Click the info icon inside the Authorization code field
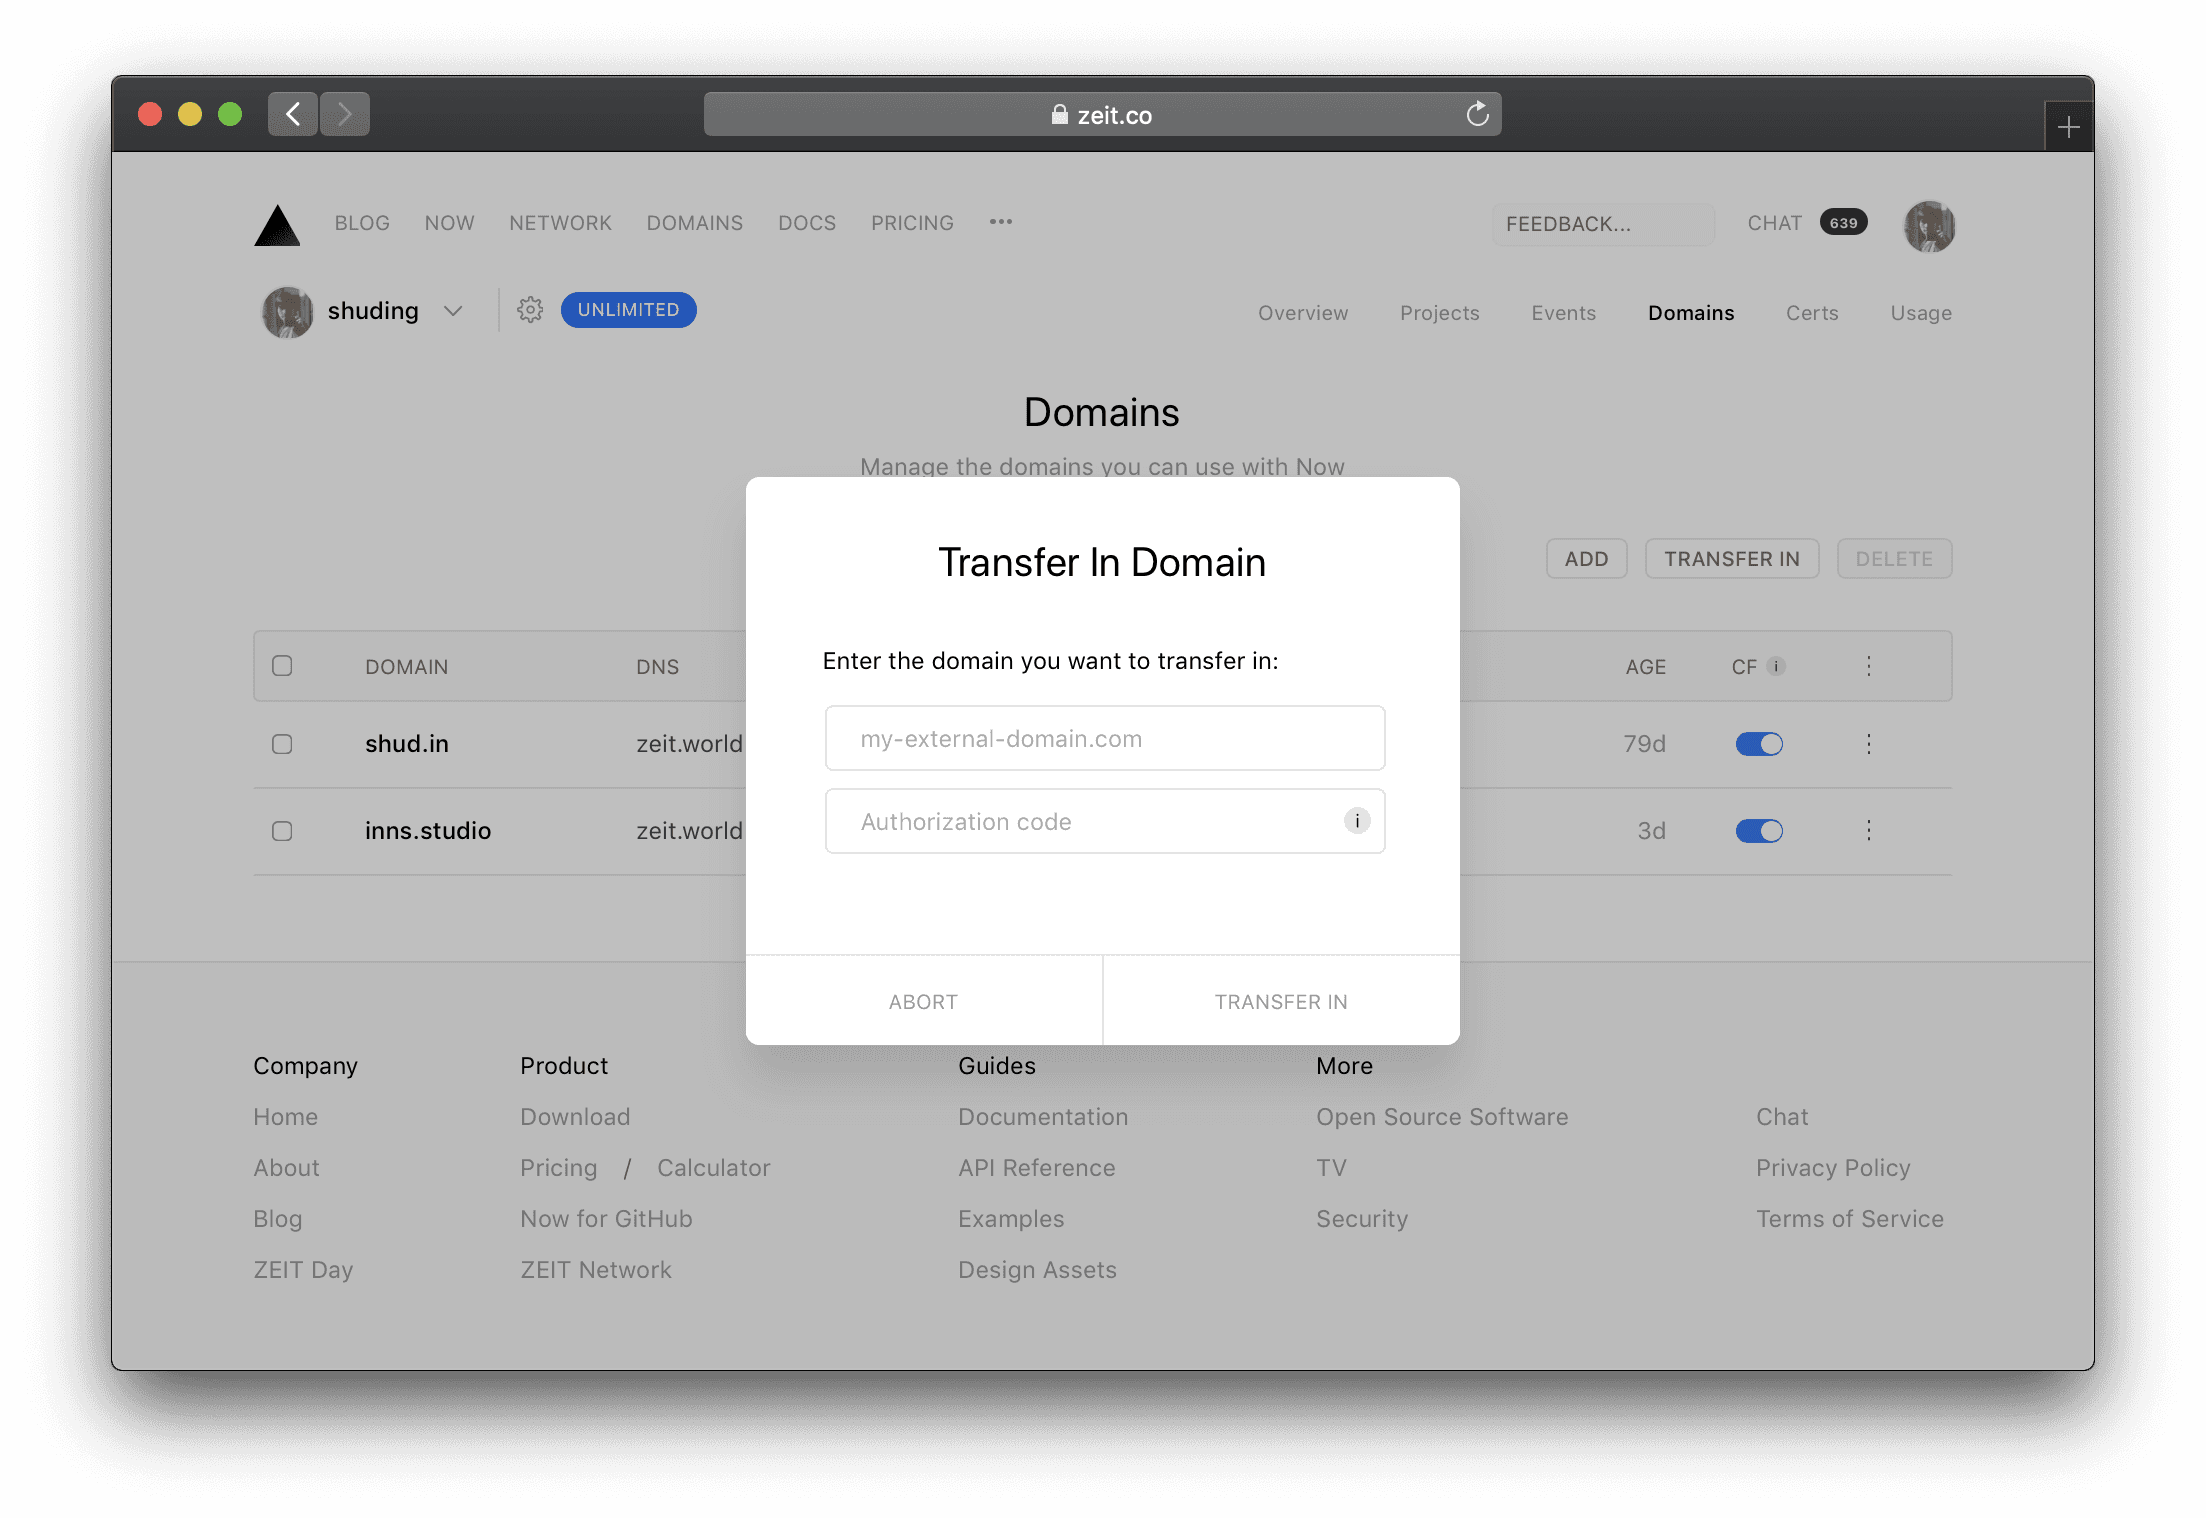 pos(1356,821)
